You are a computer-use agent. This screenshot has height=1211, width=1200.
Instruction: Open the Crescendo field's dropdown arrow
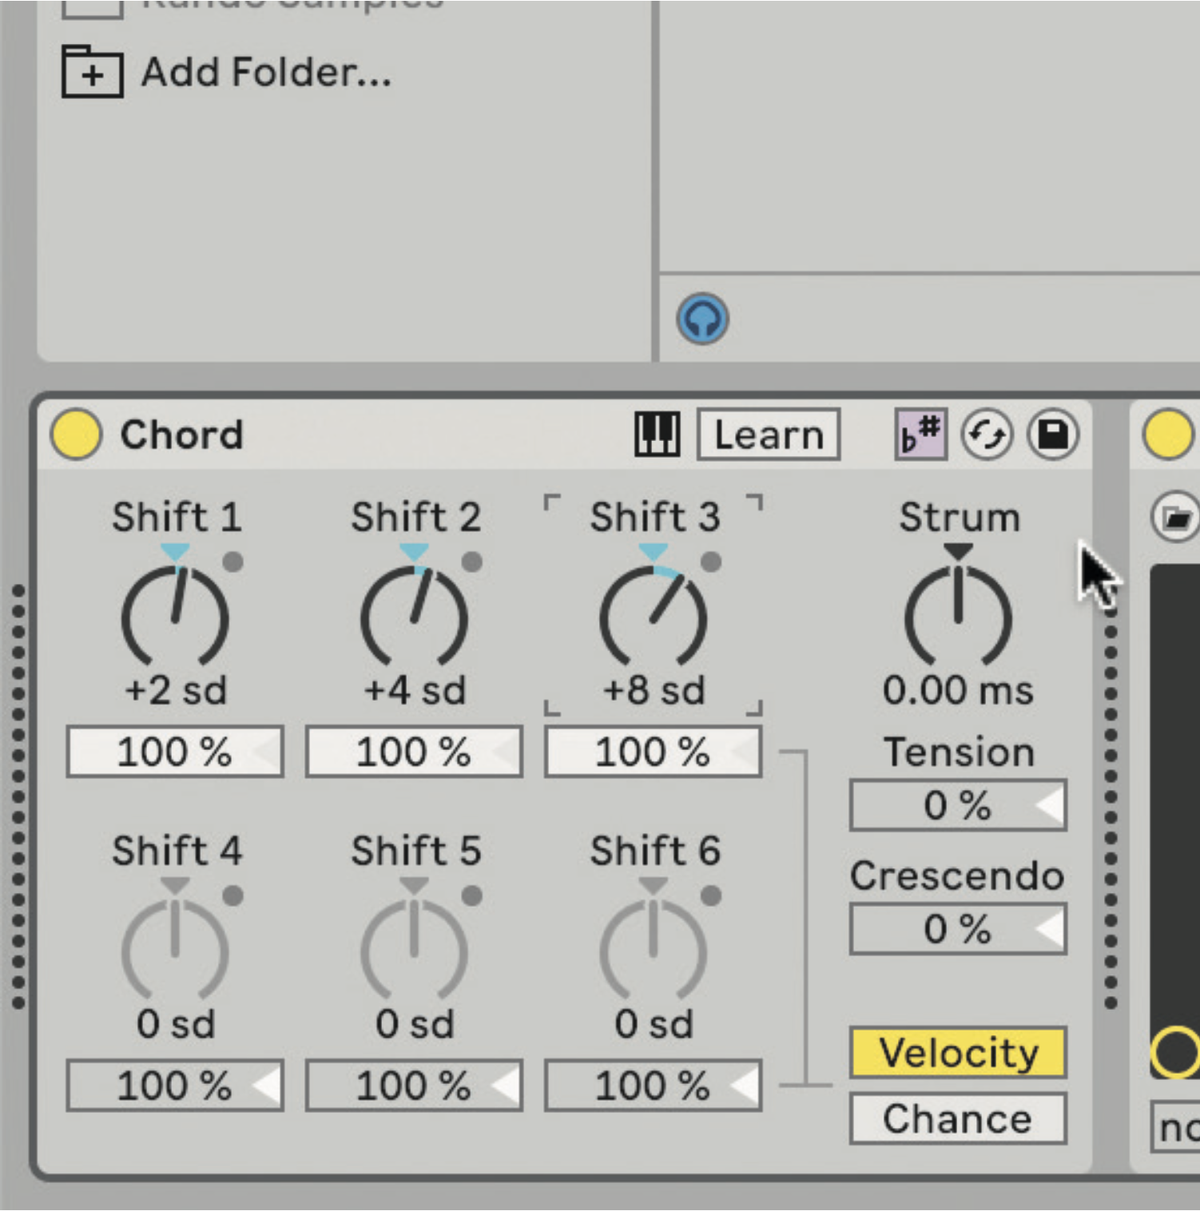tap(1048, 928)
